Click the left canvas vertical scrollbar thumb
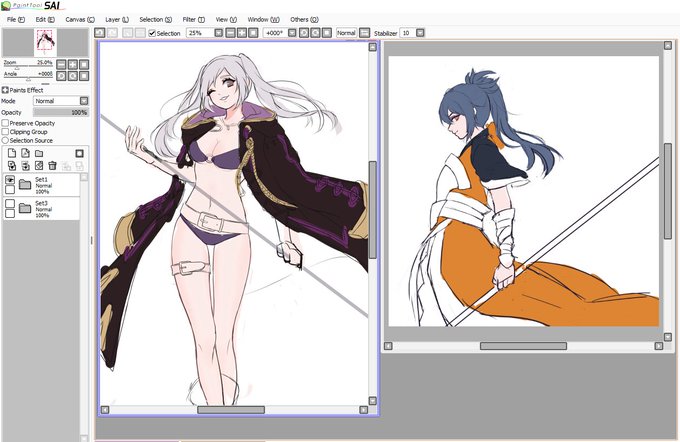 (x=373, y=210)
